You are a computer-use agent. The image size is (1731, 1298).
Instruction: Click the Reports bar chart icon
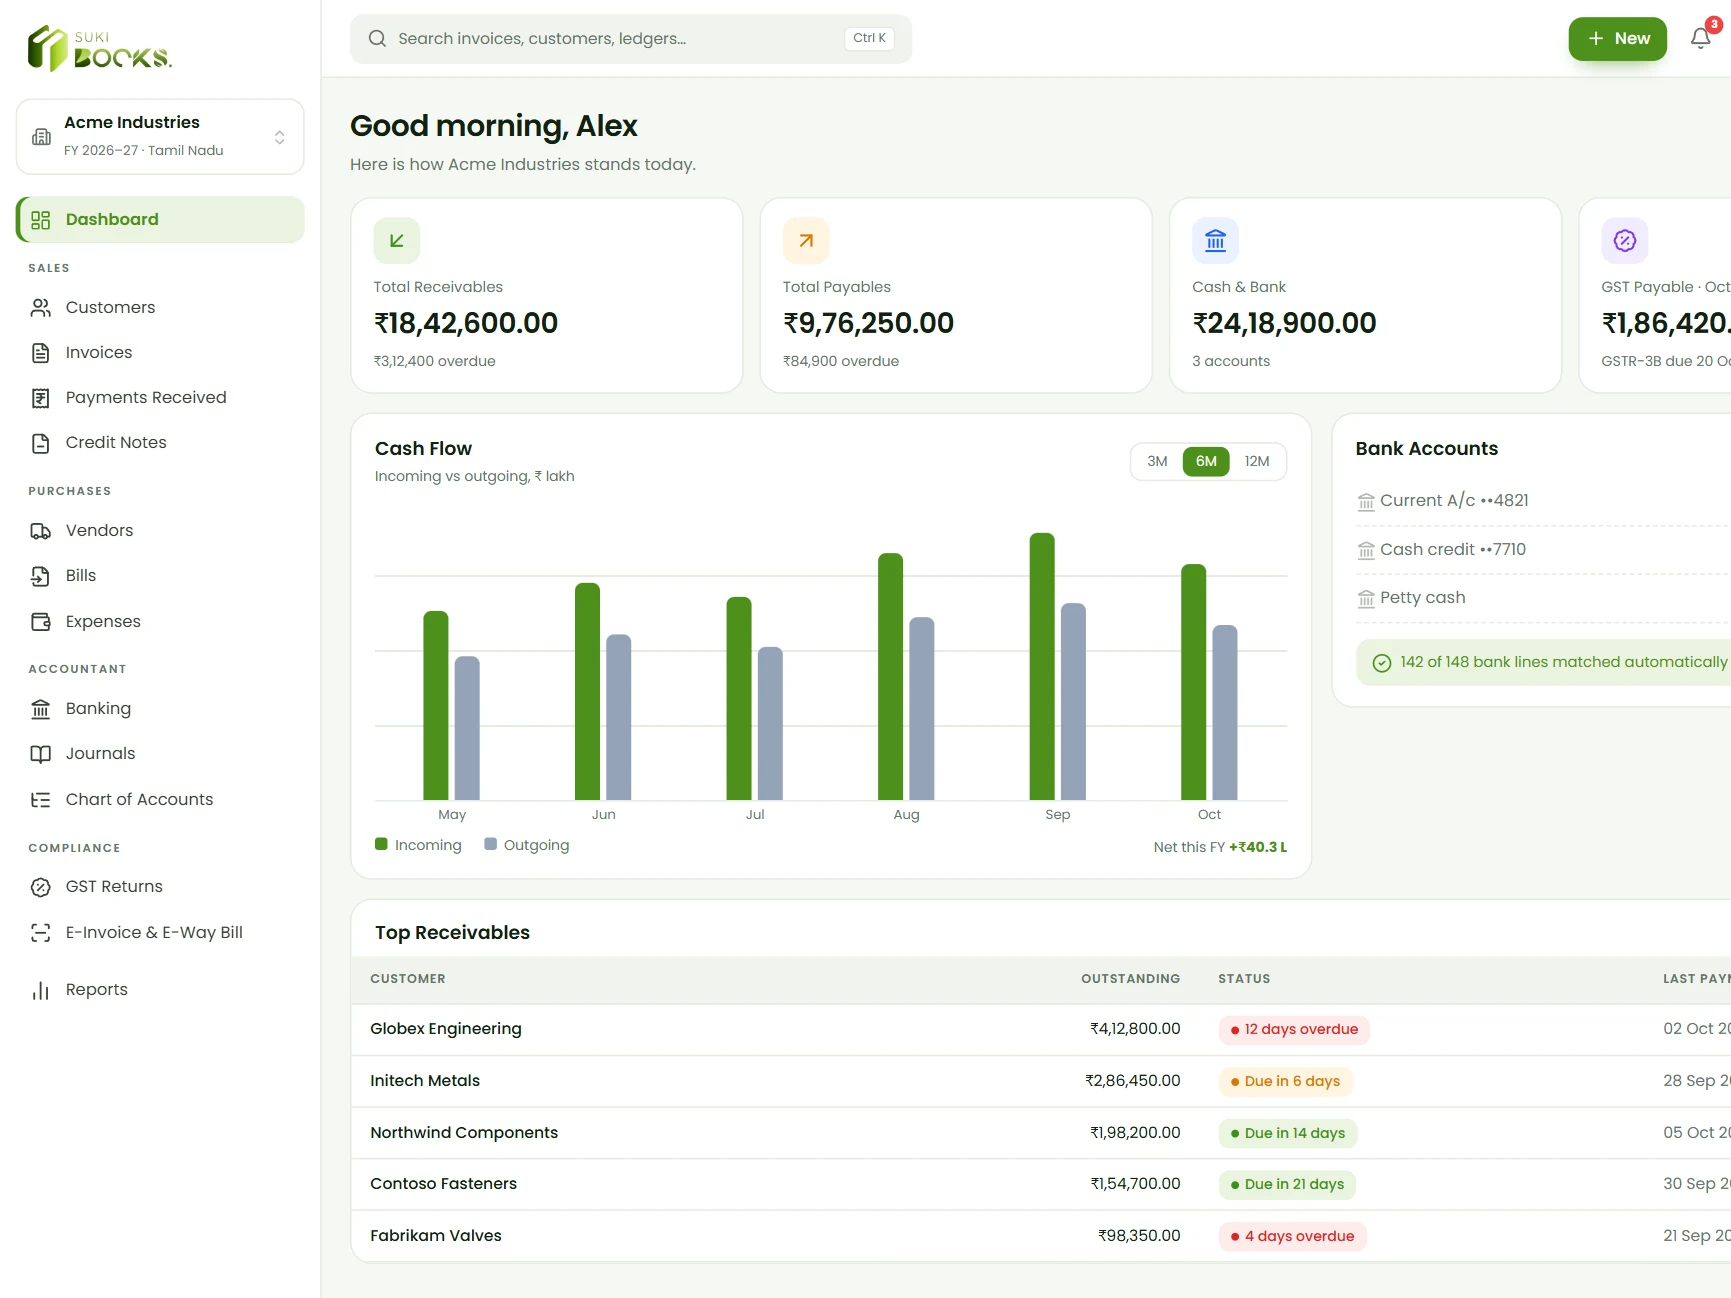coord(40,990)
